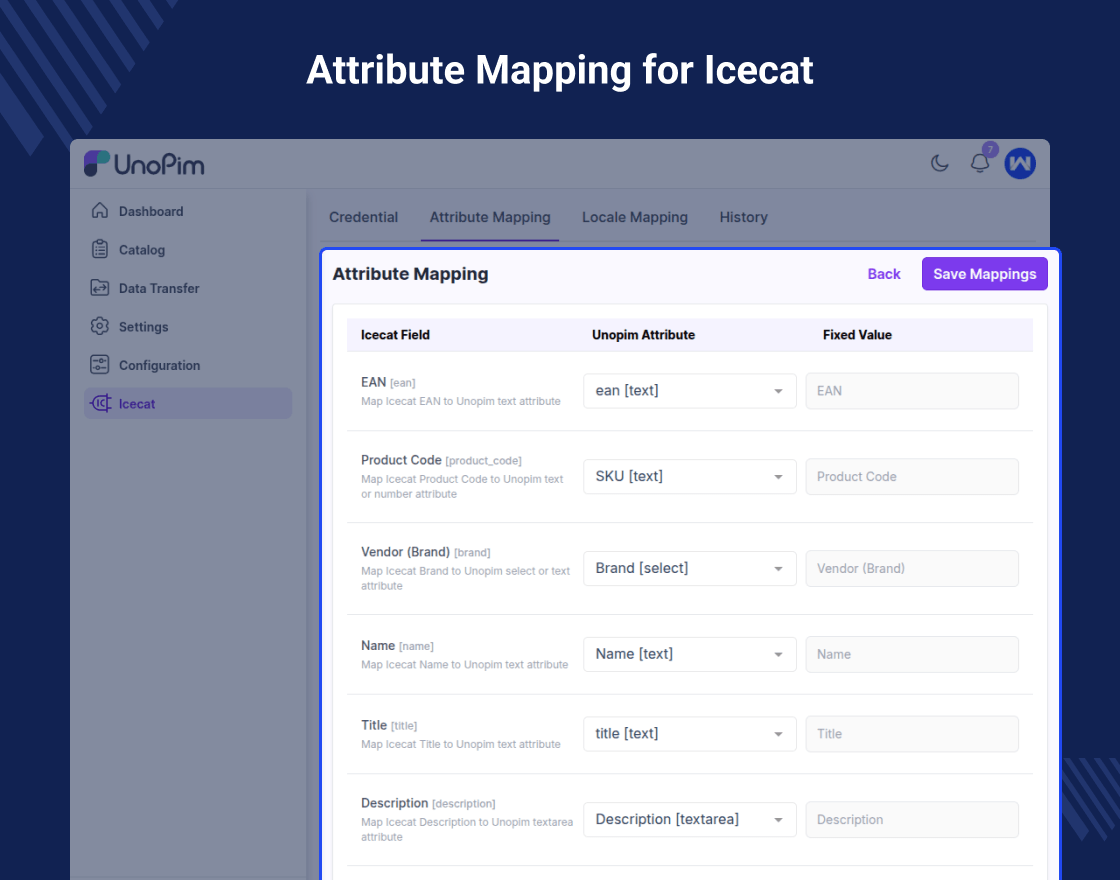This screenshot has width=1120, height=880.
Task: Click Name fixed value field
Action: [x=911, y=654]
